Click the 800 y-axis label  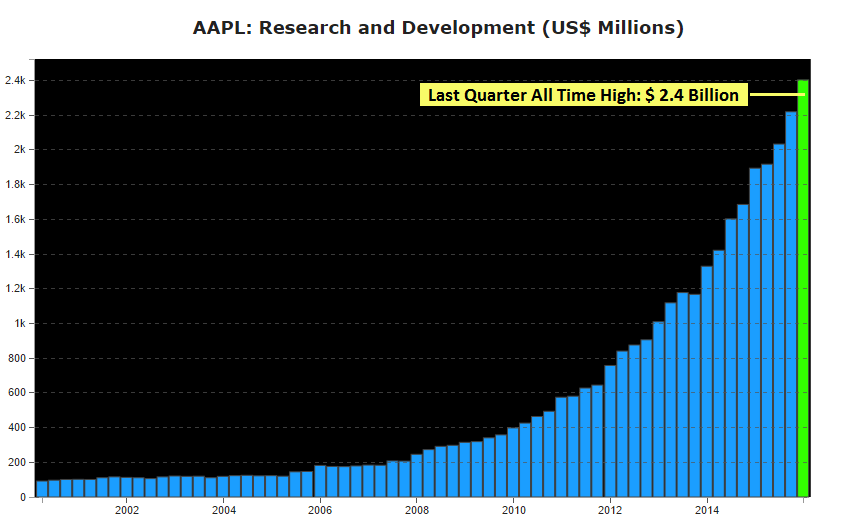coord(17,359)
